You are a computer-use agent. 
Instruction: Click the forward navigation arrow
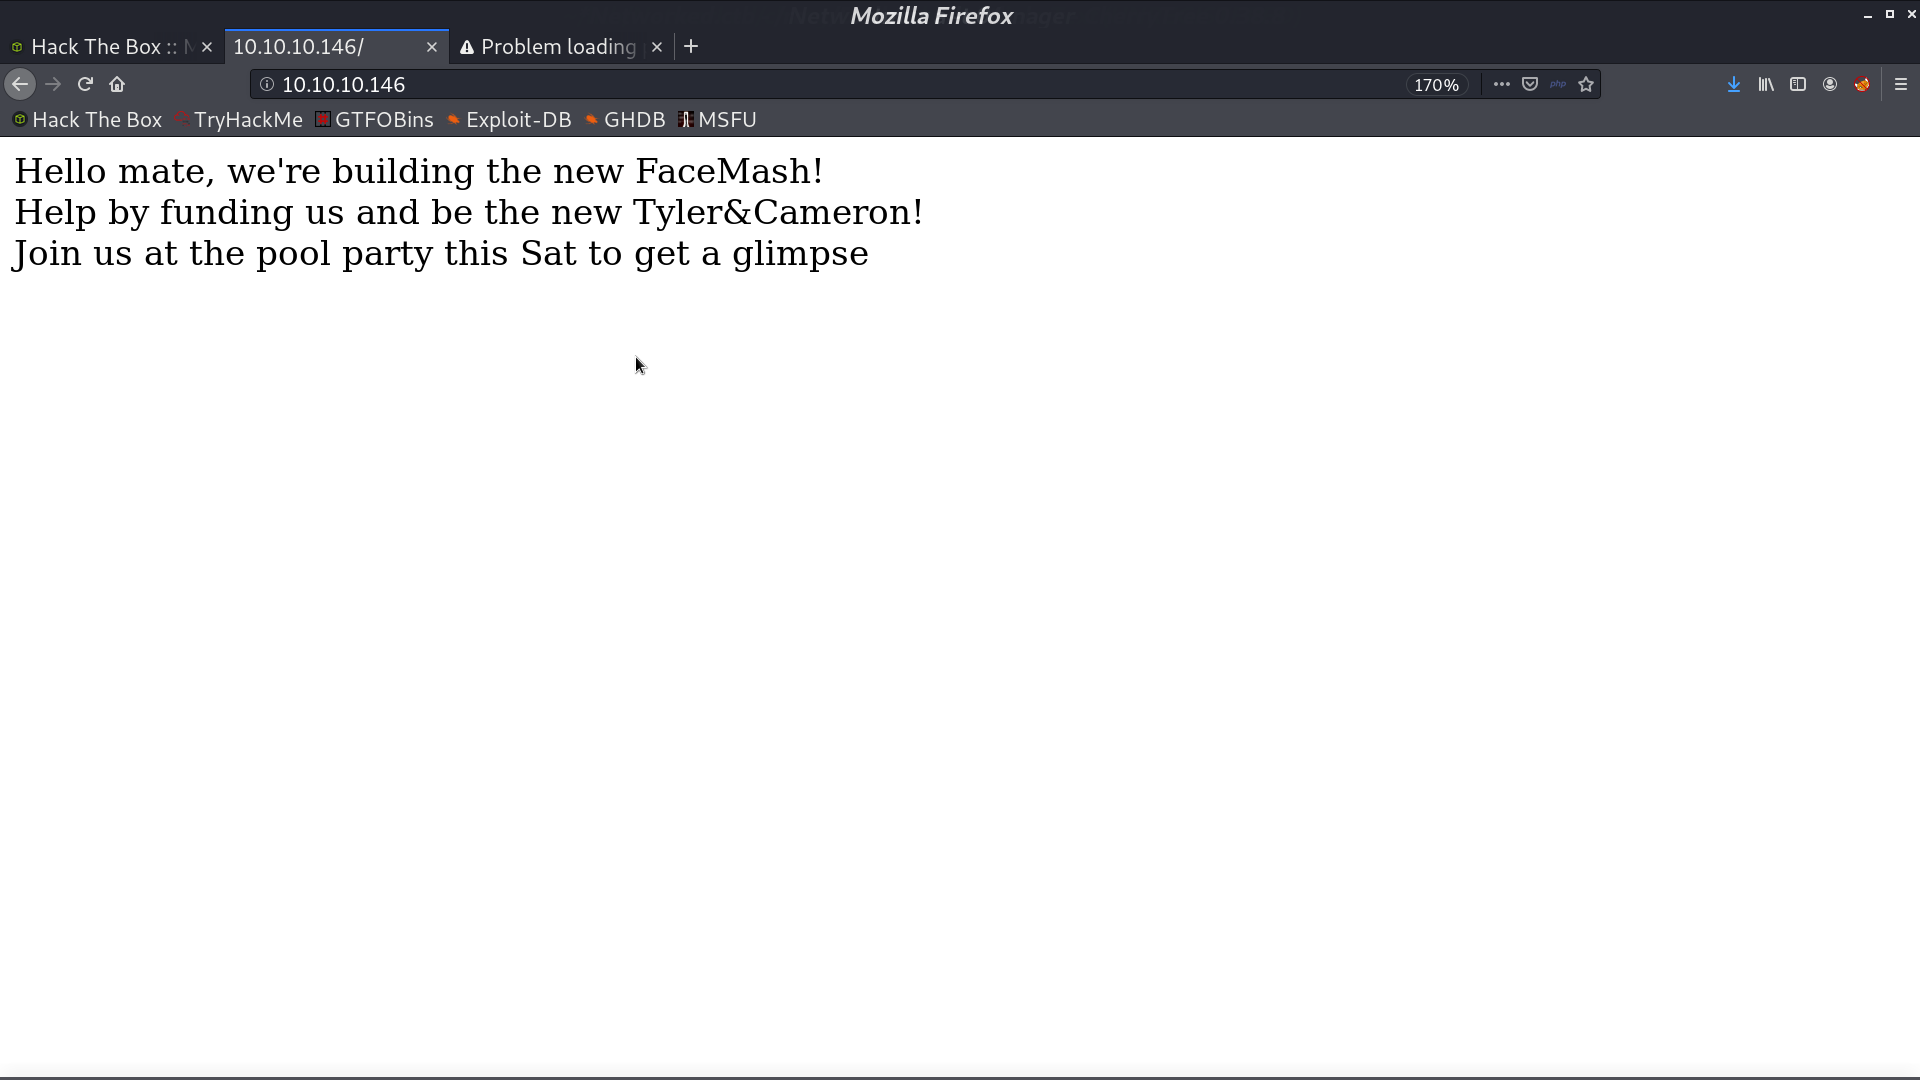pyautogui.click(x=53, y=85)
